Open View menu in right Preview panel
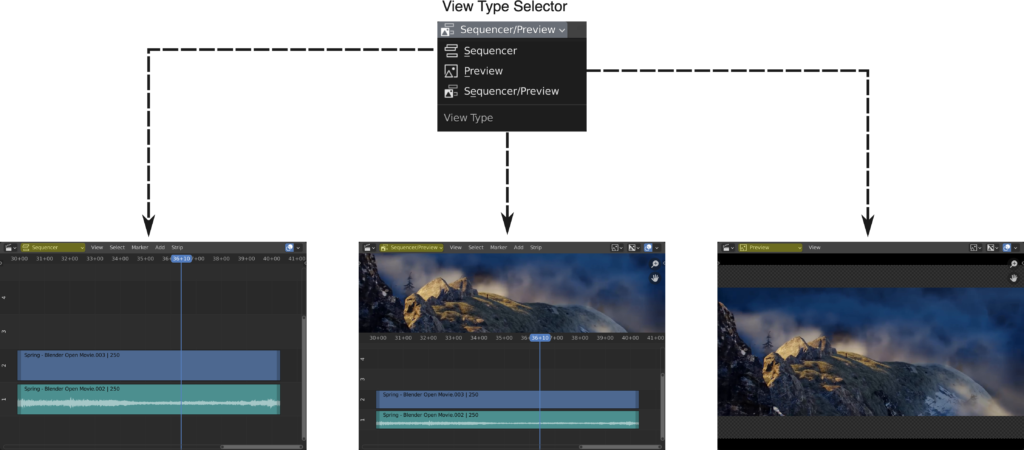This screenshot has height=450, width=1024. point(814,248)
